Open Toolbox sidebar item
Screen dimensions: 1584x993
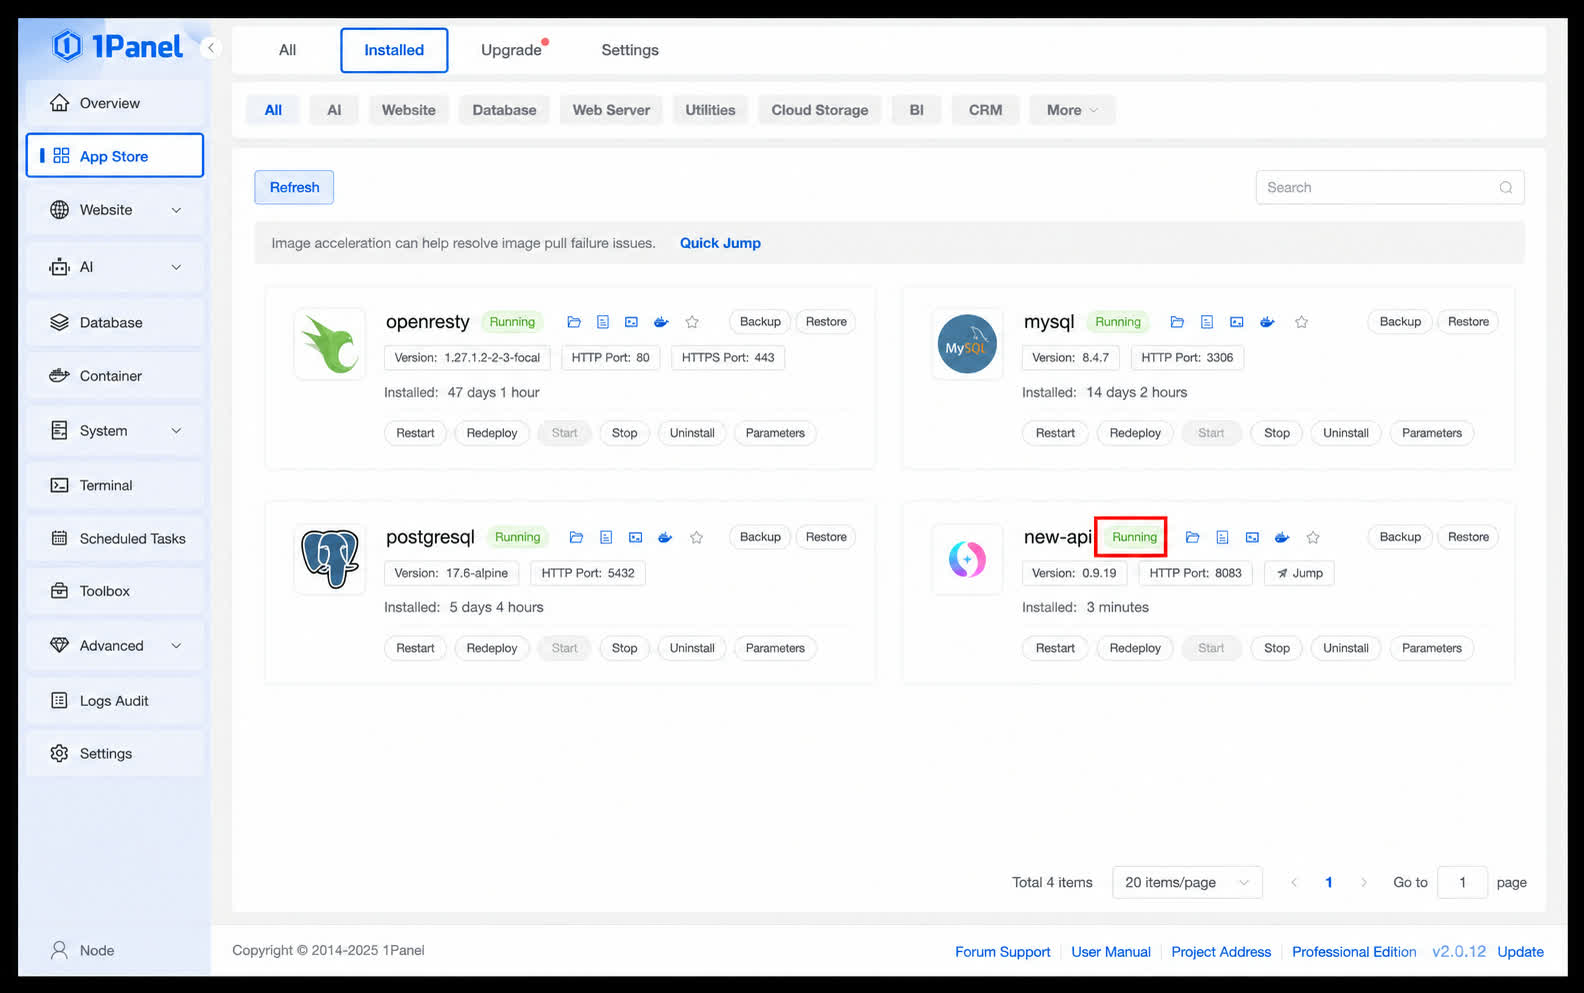115,591
